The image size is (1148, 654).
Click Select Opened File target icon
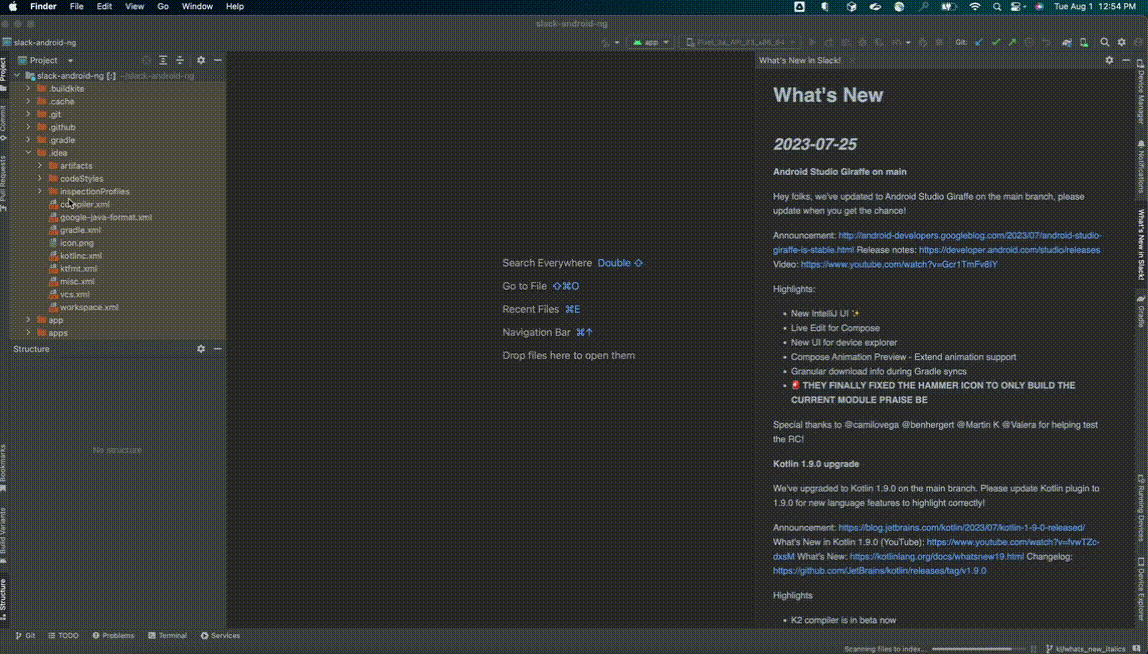[146, 61]
